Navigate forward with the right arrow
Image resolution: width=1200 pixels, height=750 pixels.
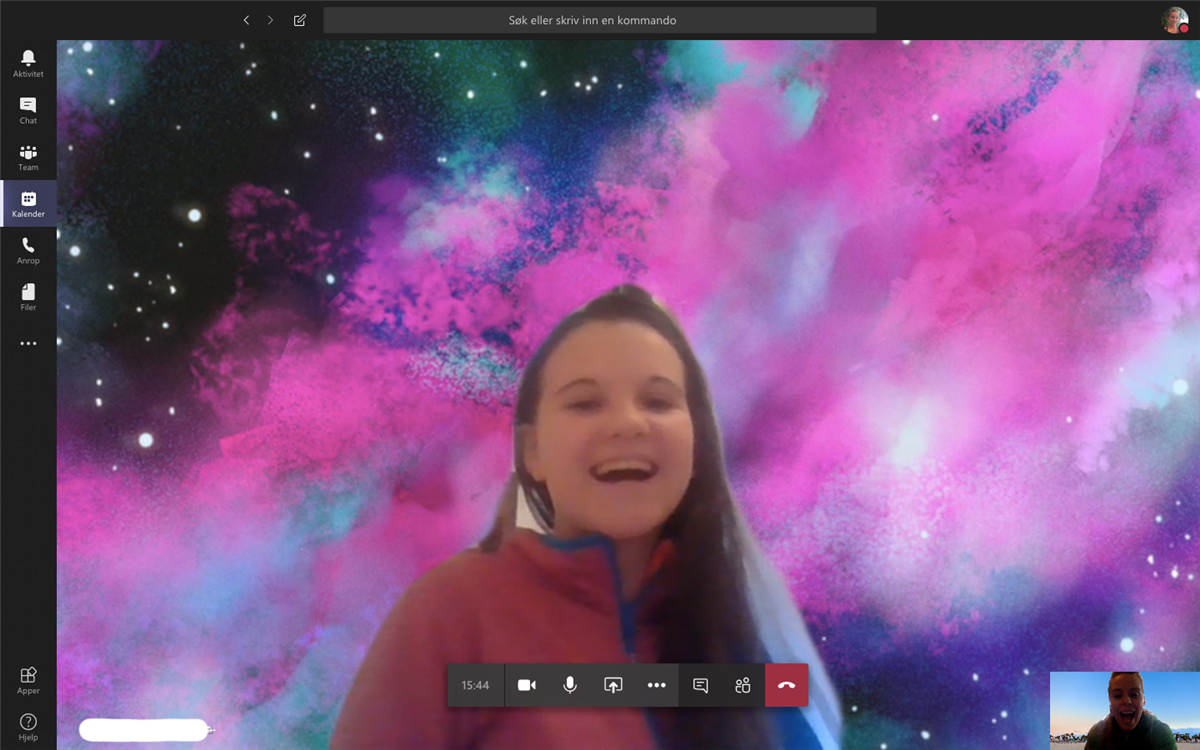point(270,20)
